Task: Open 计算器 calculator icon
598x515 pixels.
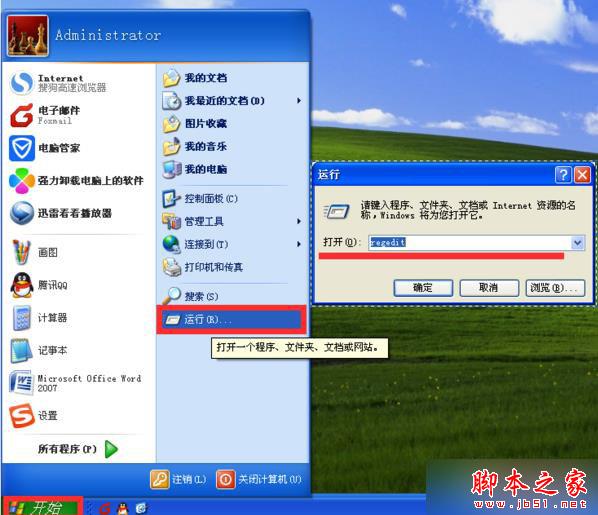Action: pyautogui.click(x=21, y=318)
